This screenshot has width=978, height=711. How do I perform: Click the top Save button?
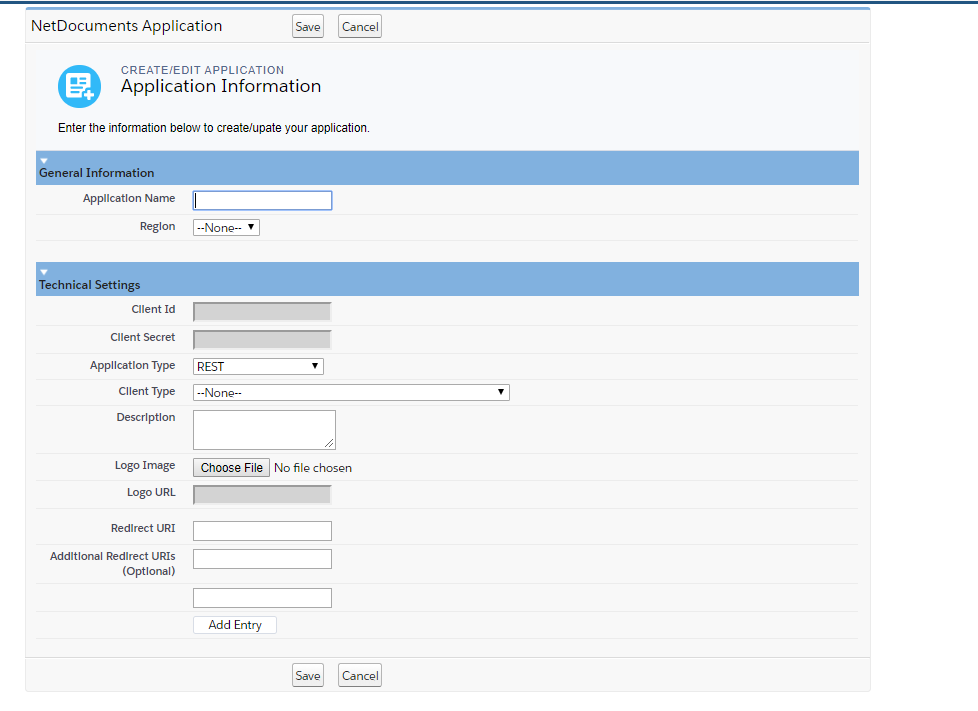coord(307,27)
